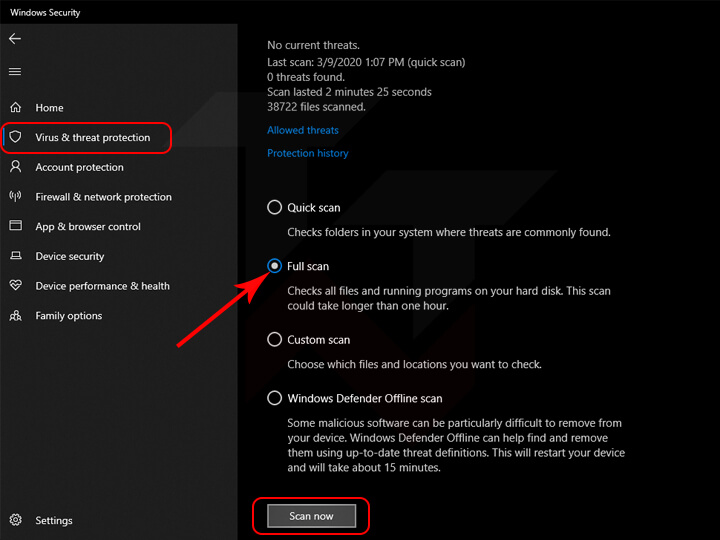The image size is (720, 540).
Task: Click the Scan now button
Action: click(311, 516)
